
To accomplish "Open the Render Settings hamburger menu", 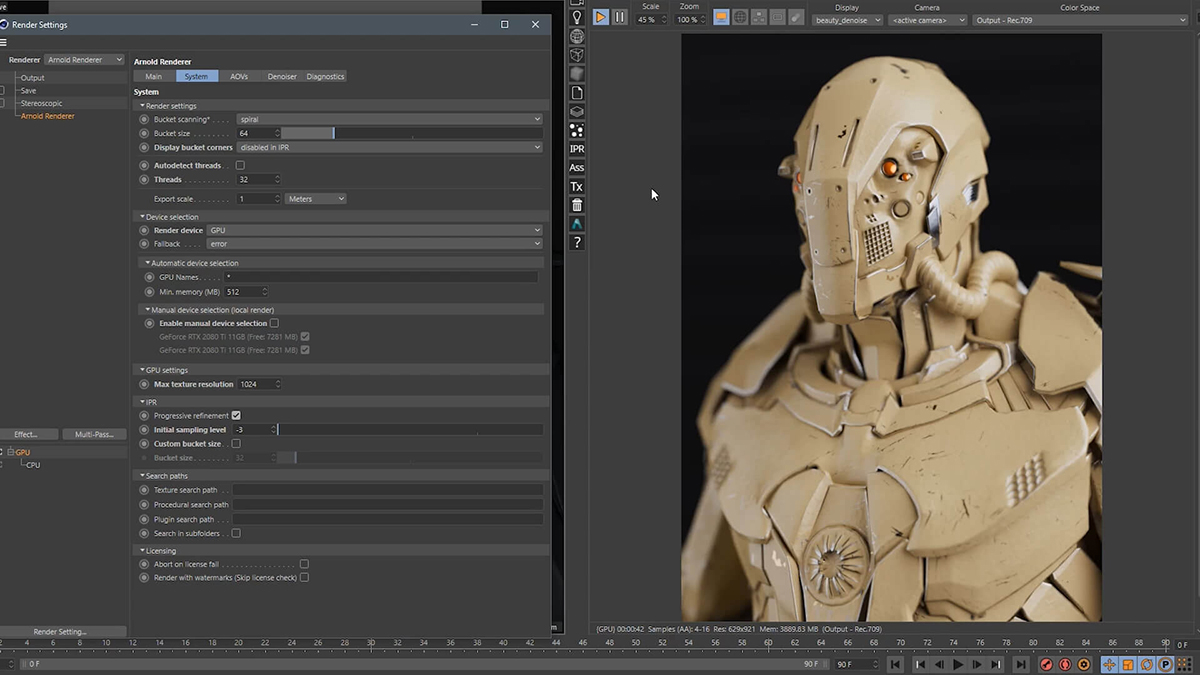I will click(x=3, y=43).
